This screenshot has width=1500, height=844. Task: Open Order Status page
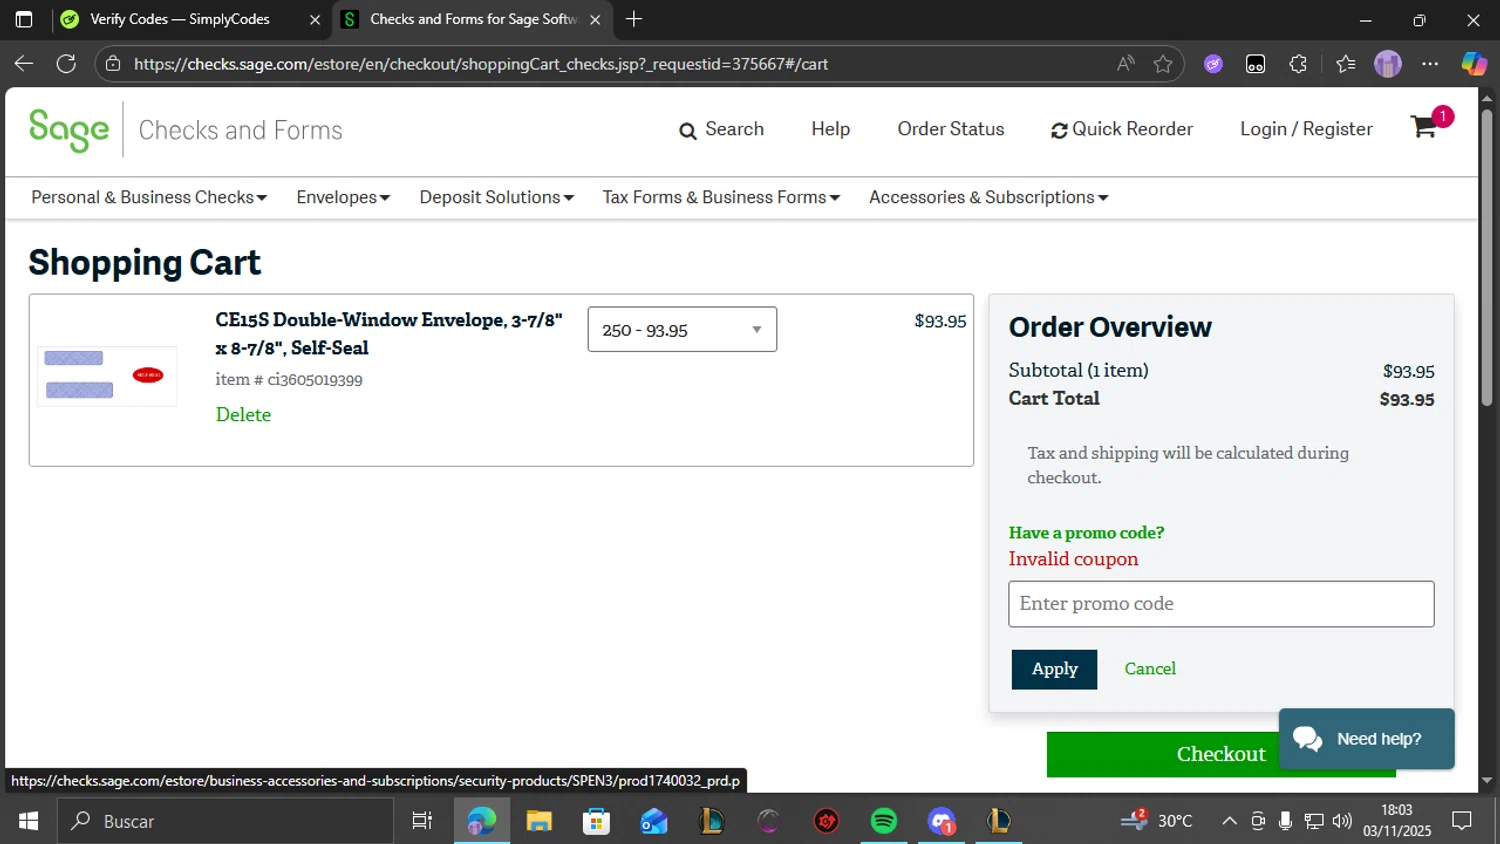click(950, 129)
